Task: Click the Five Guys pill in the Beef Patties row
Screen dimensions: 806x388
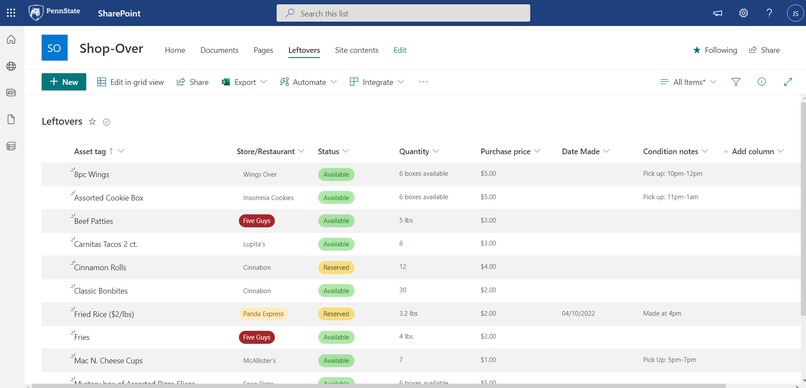Action: (257, 221)
